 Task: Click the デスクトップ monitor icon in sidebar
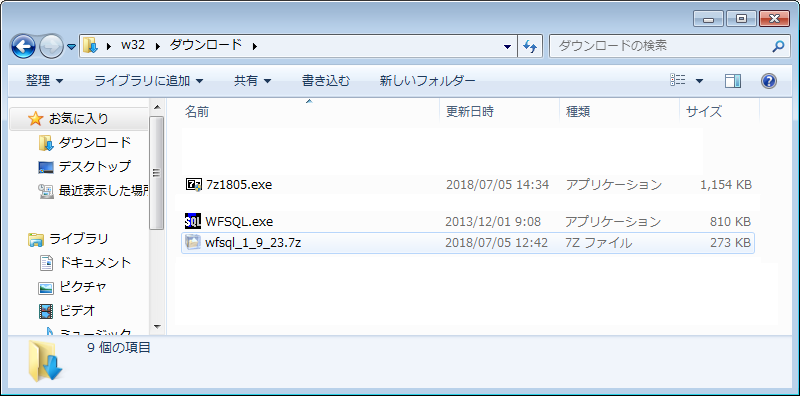point(46,167)
